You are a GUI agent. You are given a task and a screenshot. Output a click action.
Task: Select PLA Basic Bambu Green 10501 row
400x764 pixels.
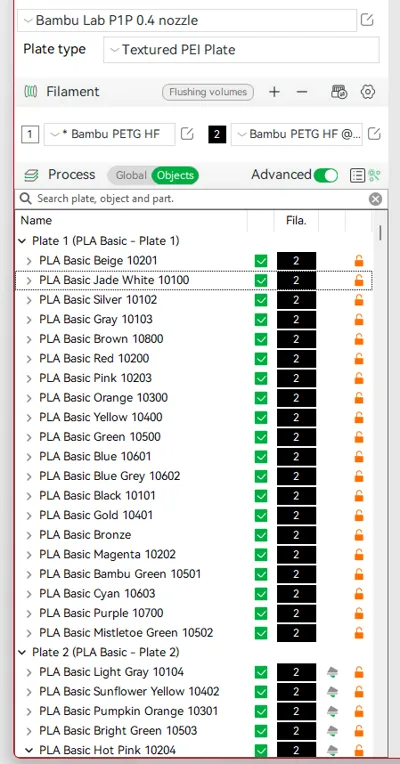point(194,574)
